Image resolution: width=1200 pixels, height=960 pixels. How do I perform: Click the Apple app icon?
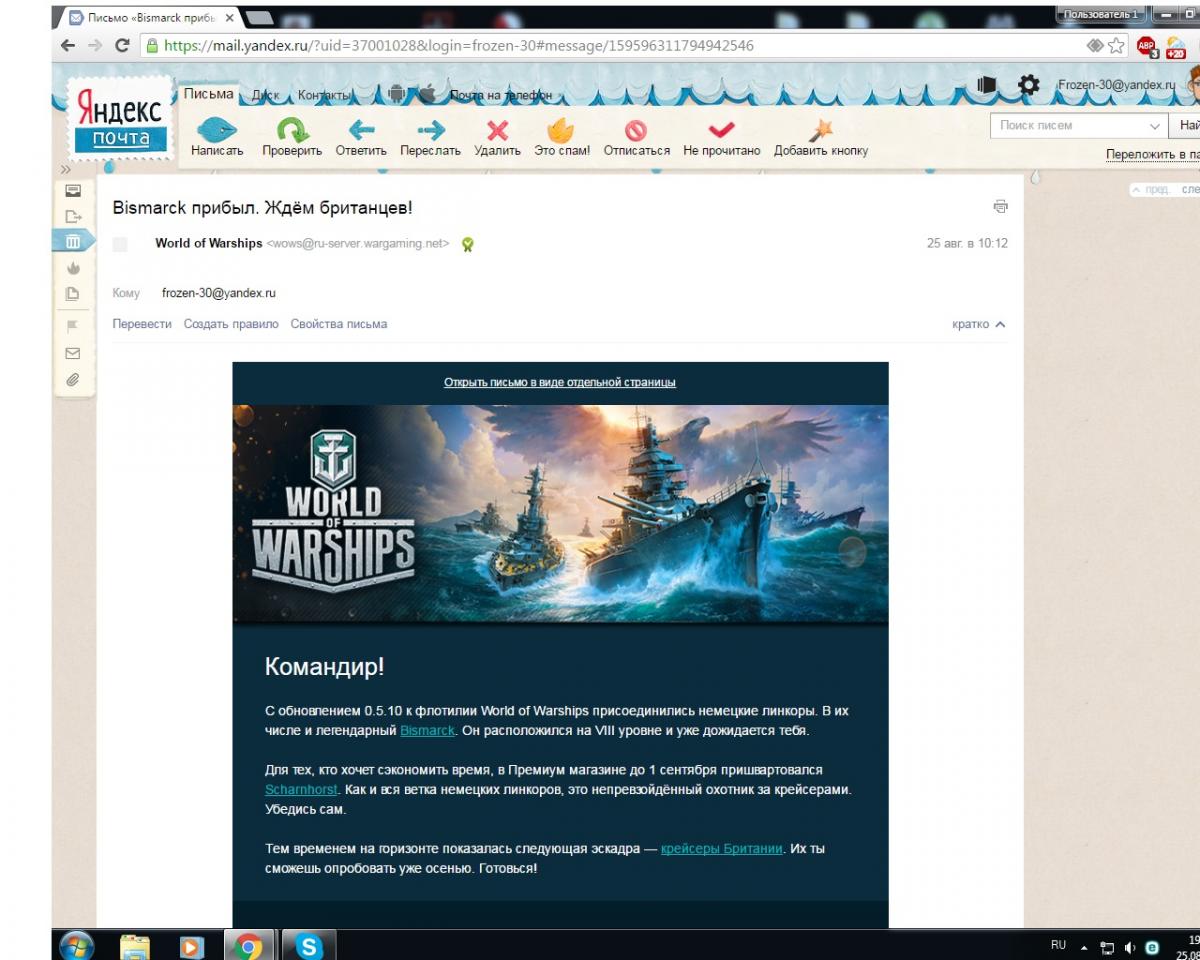click(x=427, y=94)
